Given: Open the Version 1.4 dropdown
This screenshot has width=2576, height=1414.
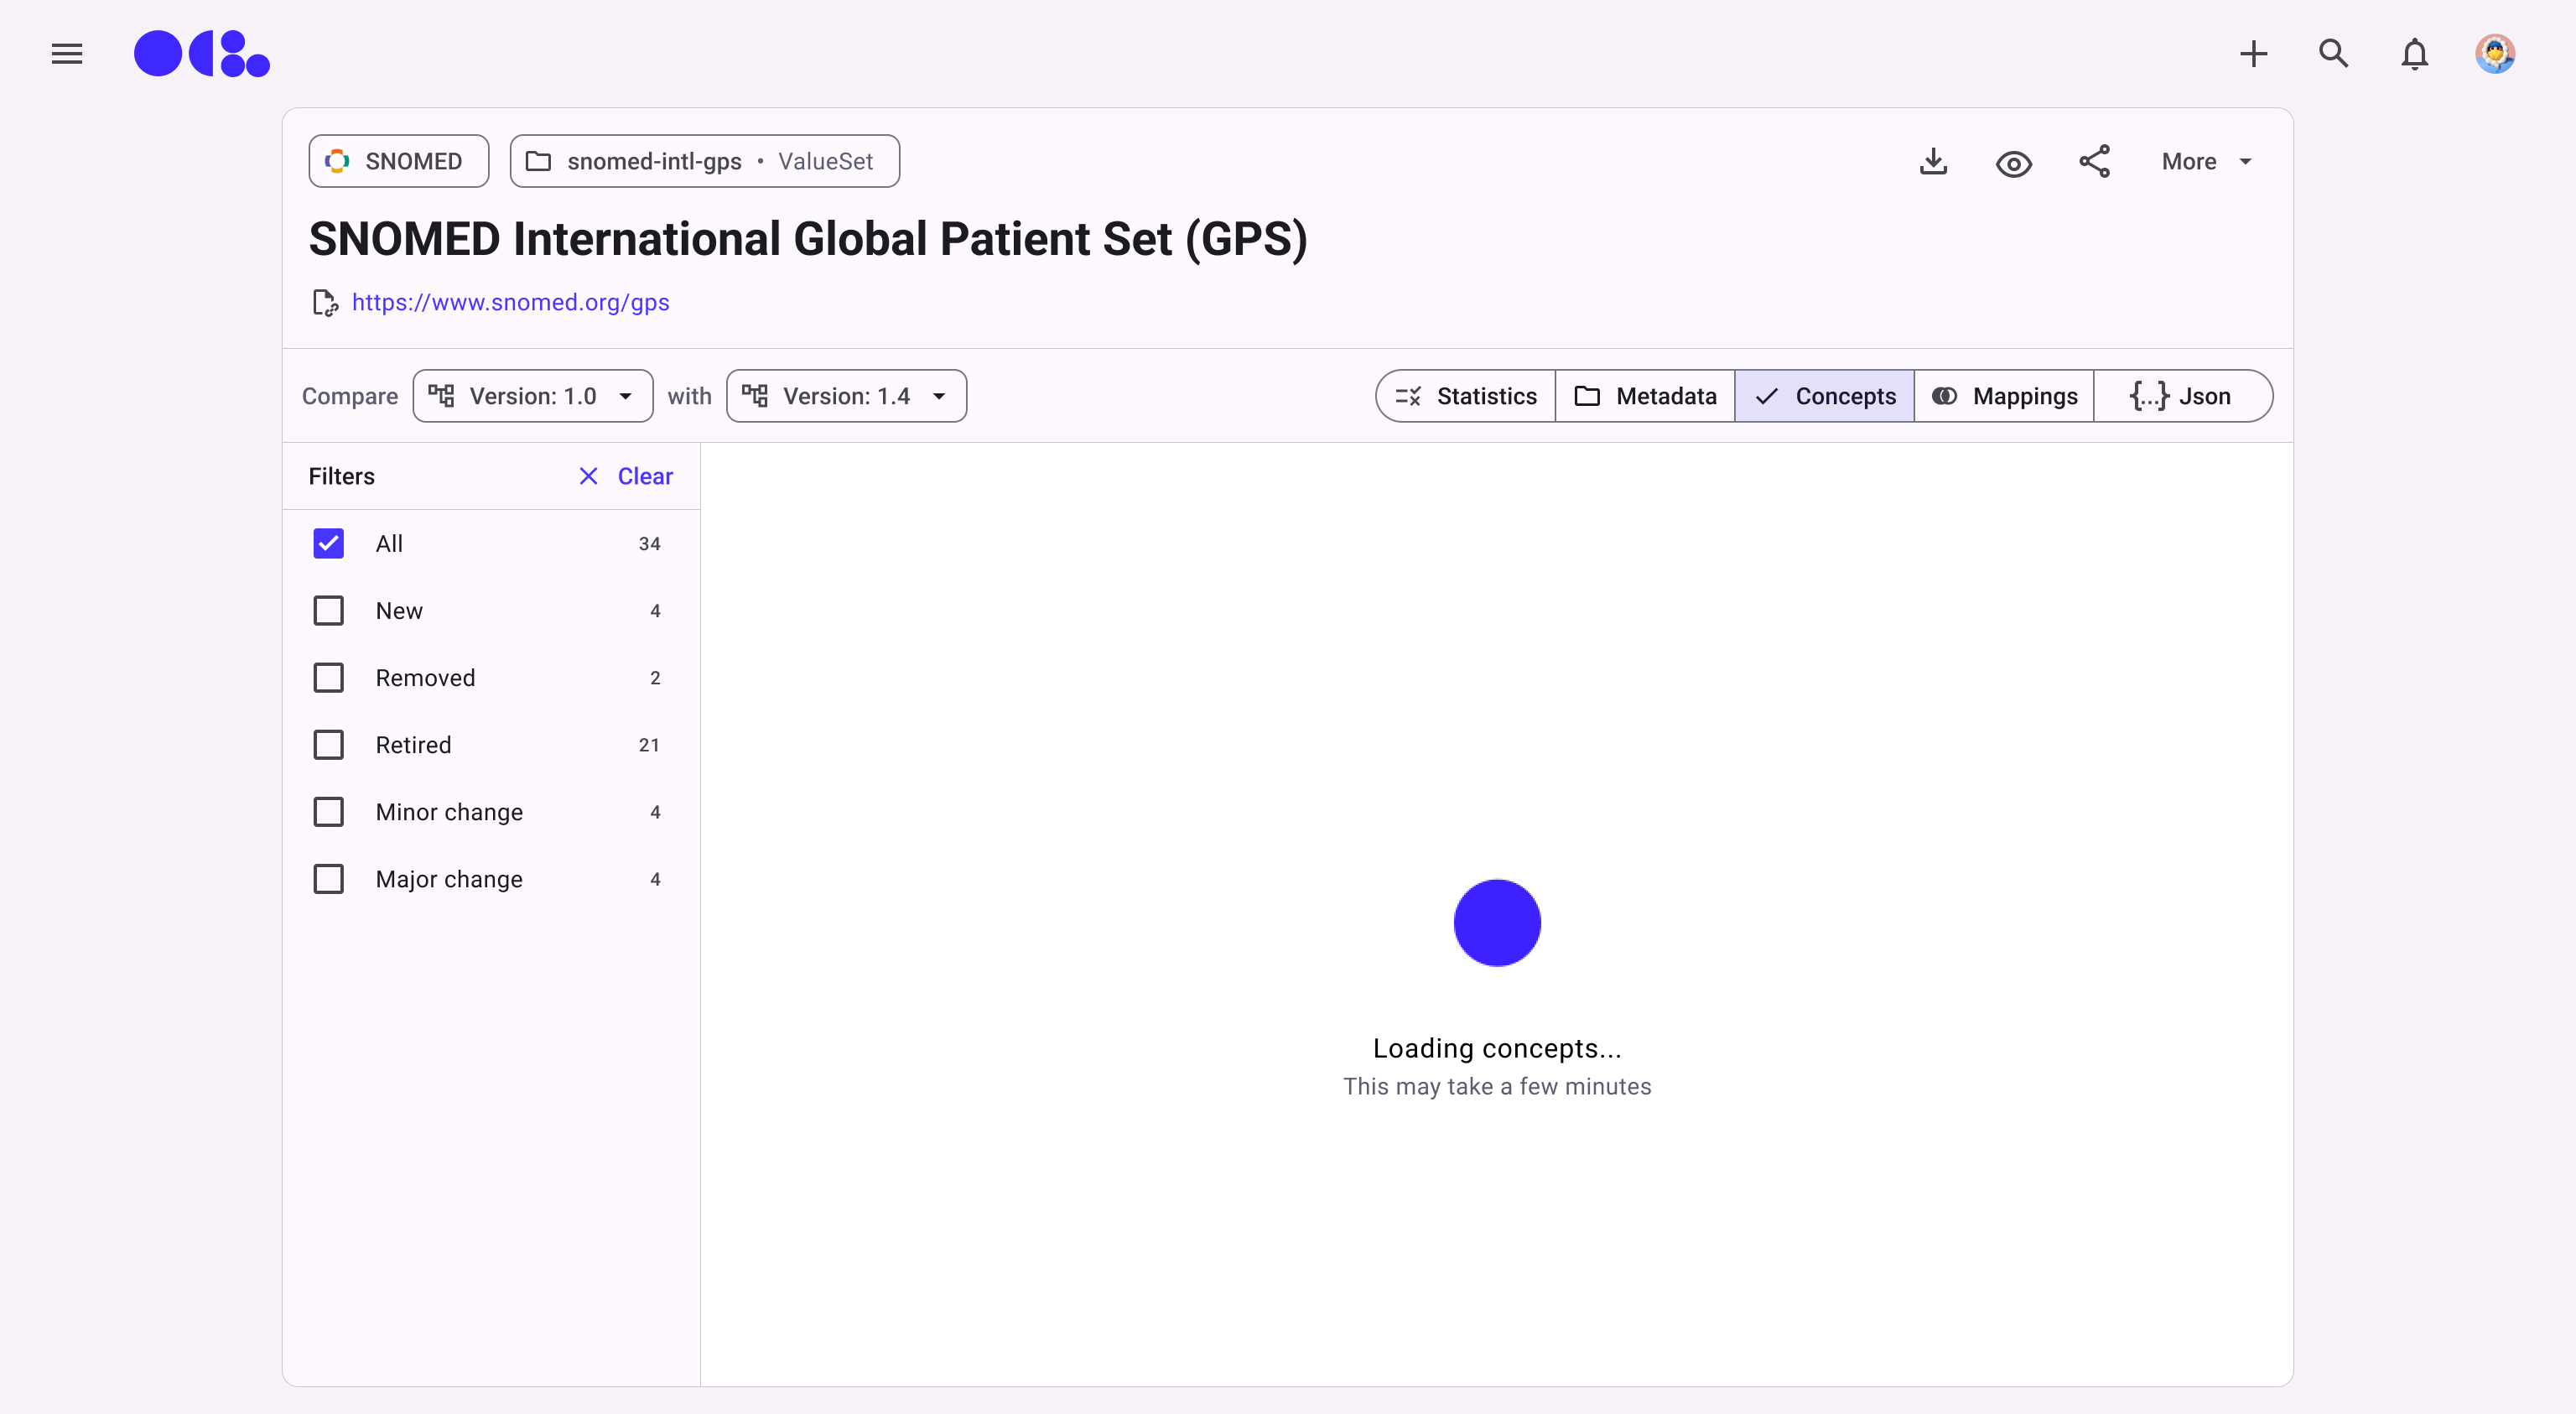Looking at the screenshot, I should 846,397.
